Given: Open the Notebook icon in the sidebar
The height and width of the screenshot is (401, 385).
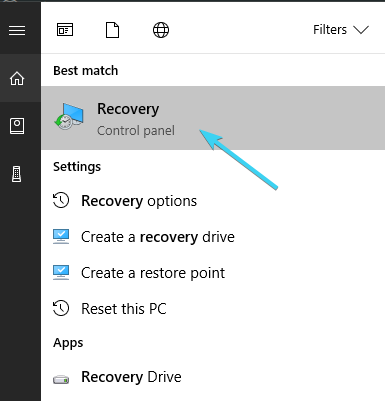Looking at the screenshot, I should tap(17, 126).
